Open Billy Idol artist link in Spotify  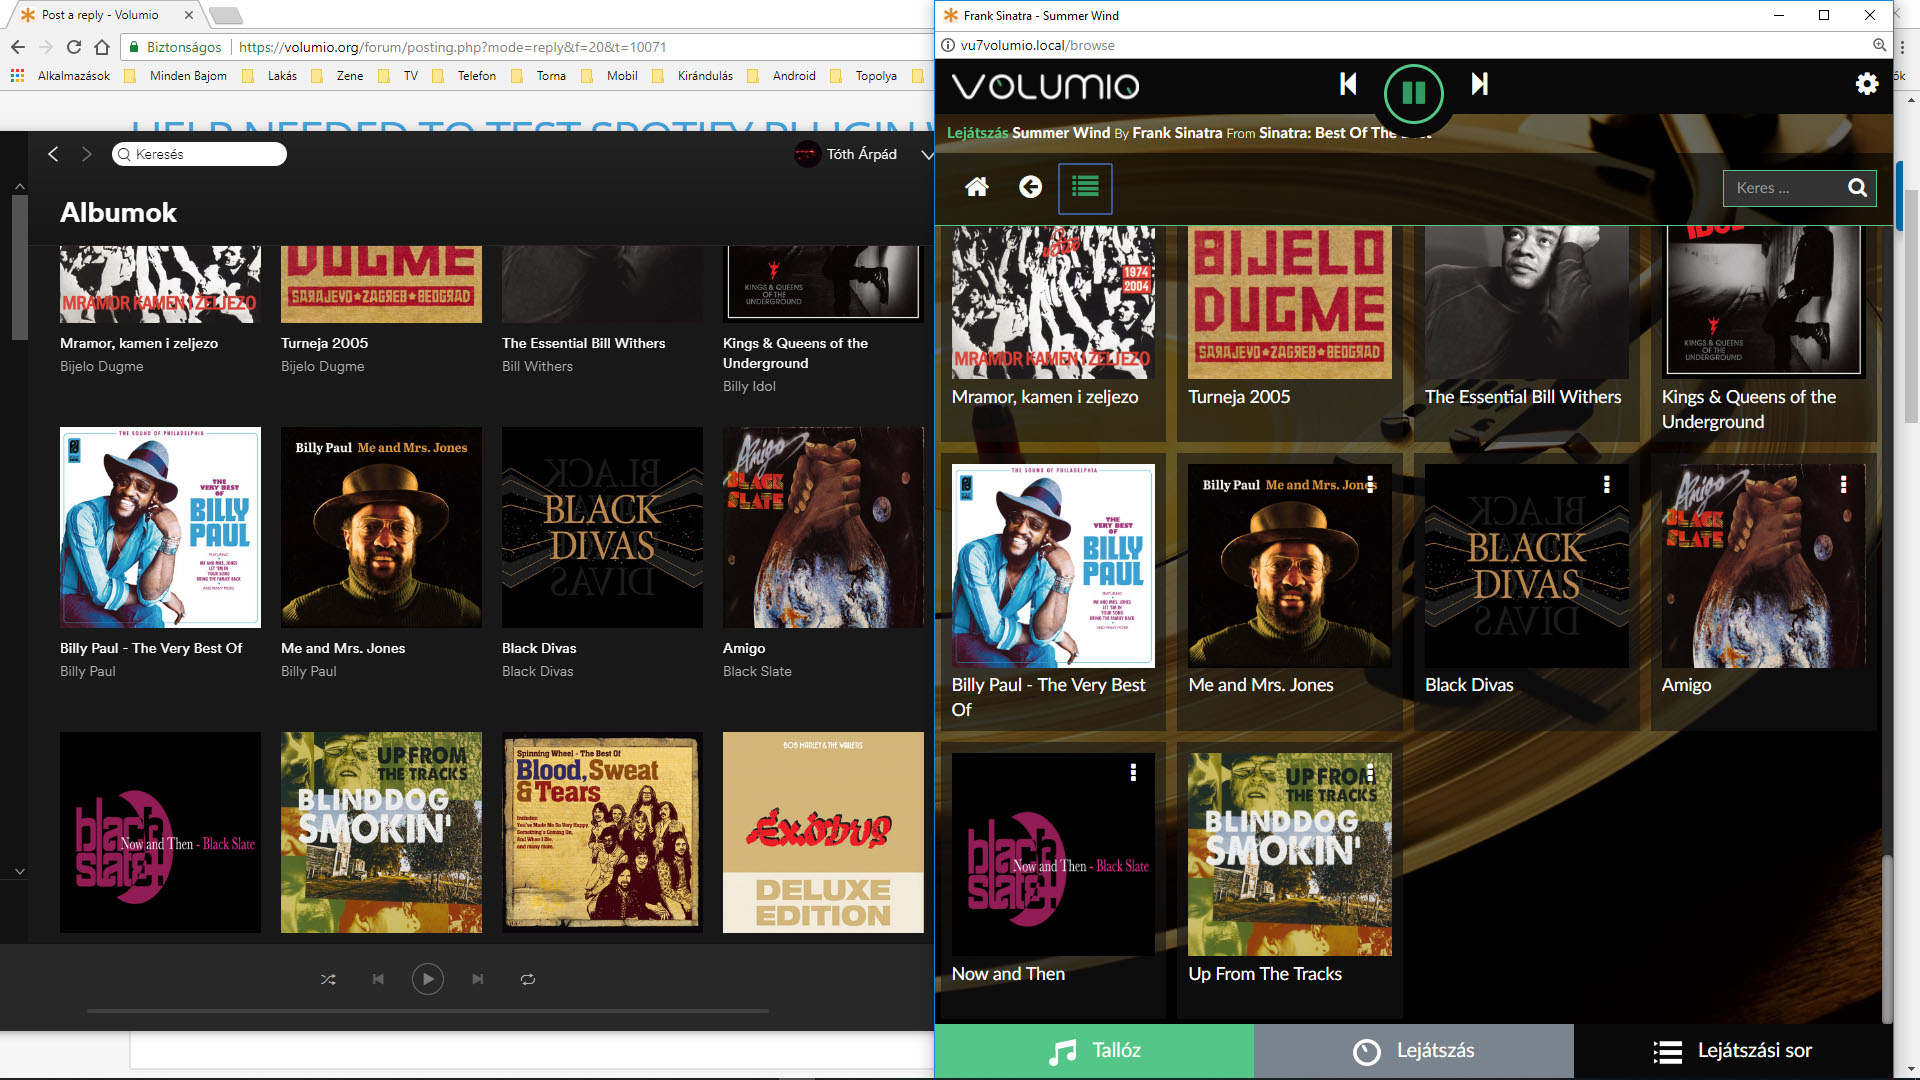click(749, 386)
